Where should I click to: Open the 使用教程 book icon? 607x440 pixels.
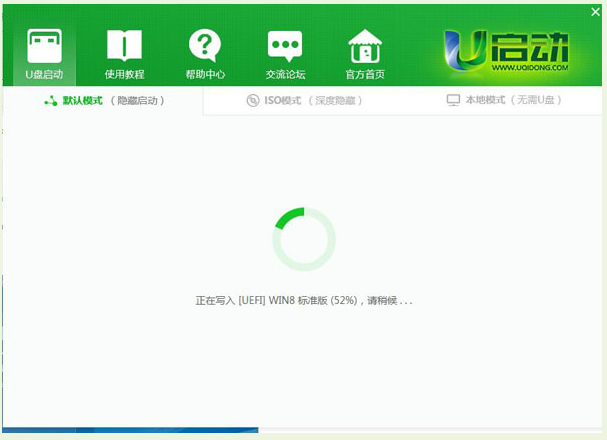click(x=124, y=46)
